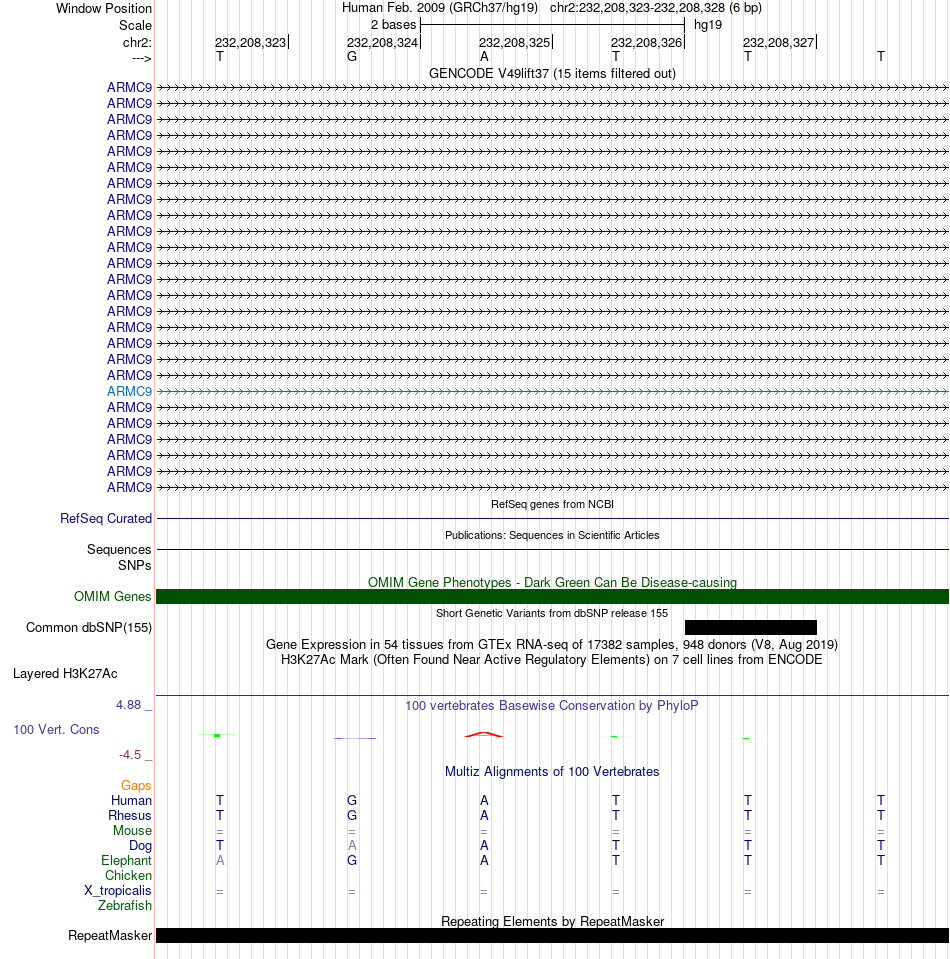Viewport: 950px width, 959px height.
Task: Click the Dog alignment row label
Action: 140,846
